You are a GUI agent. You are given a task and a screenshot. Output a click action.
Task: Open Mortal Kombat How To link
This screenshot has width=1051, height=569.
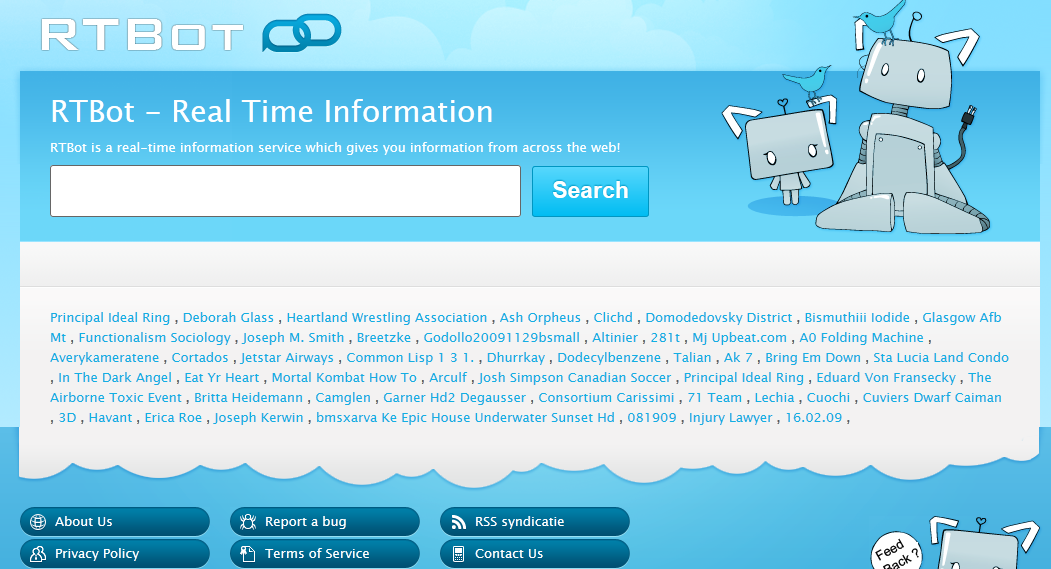345,378
